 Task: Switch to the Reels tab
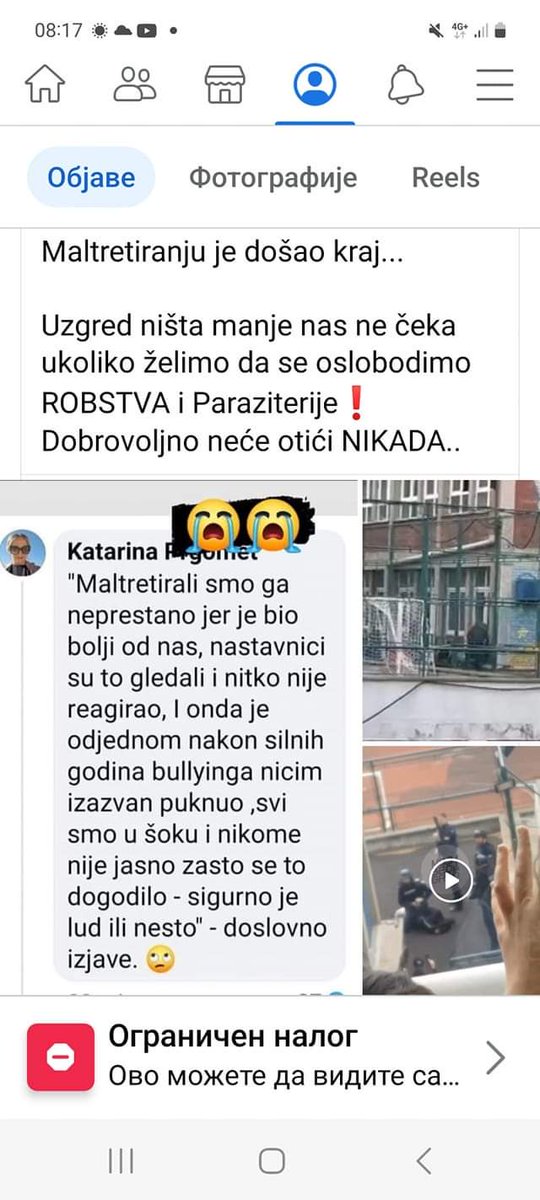tap(446, 178)
